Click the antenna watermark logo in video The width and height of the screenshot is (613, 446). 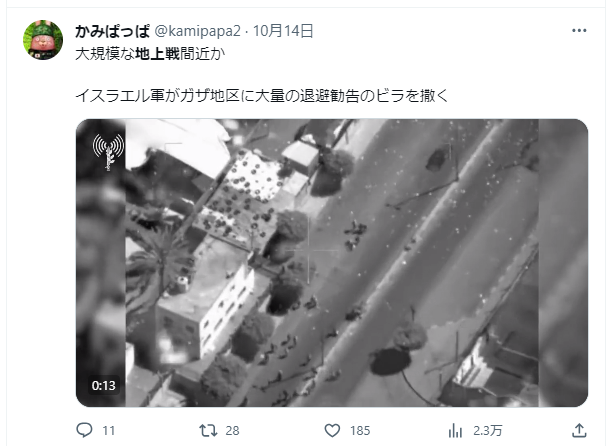(x=108, y=152)
